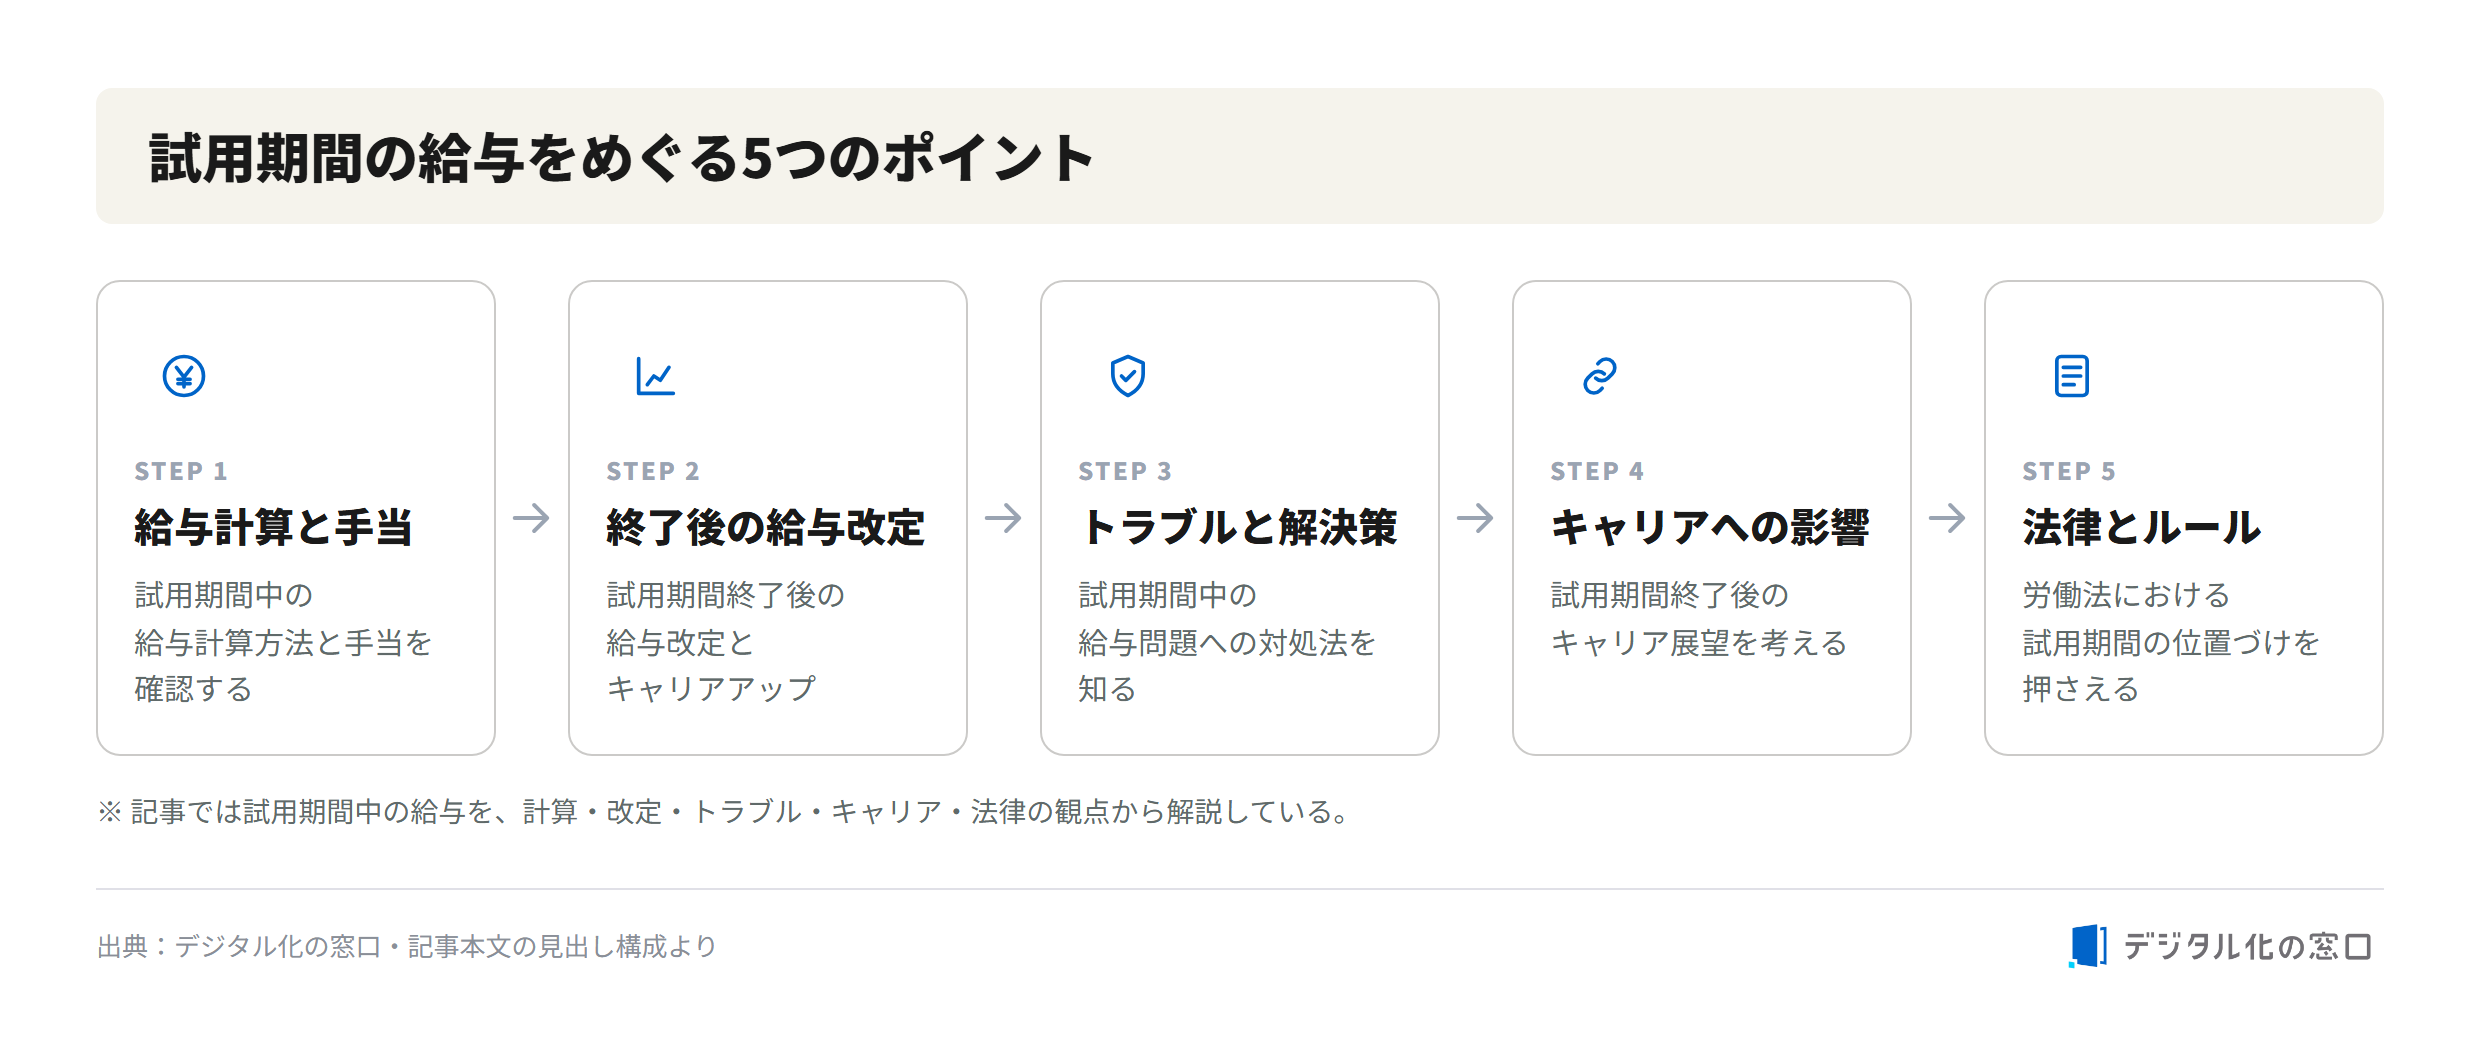Click the STEP 1 label
Viewport: 2480px width, 1062px height.
181,471
